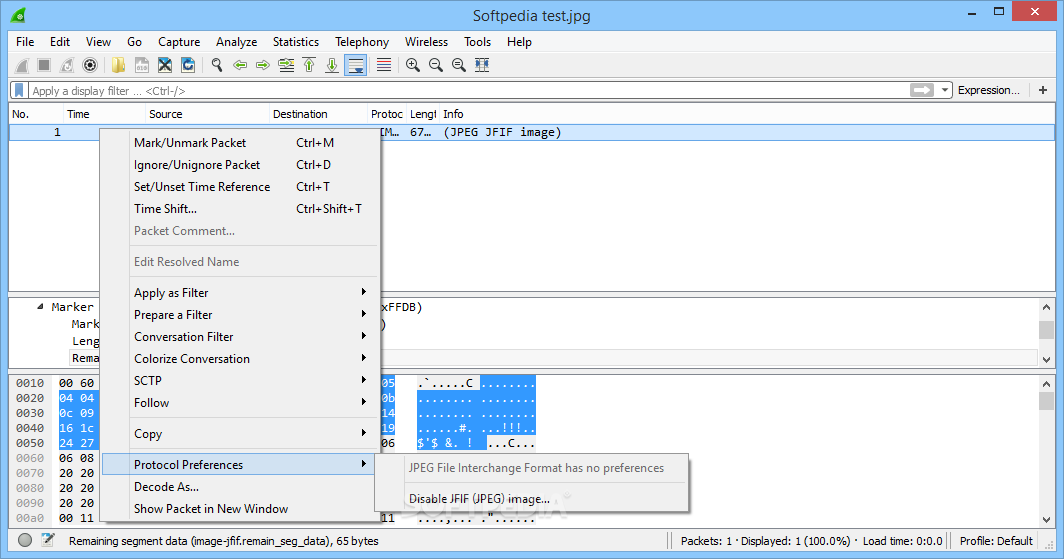Go forward with the green right arrow
The width and height of the screenshot is (1064, 559).
[263, 65]
